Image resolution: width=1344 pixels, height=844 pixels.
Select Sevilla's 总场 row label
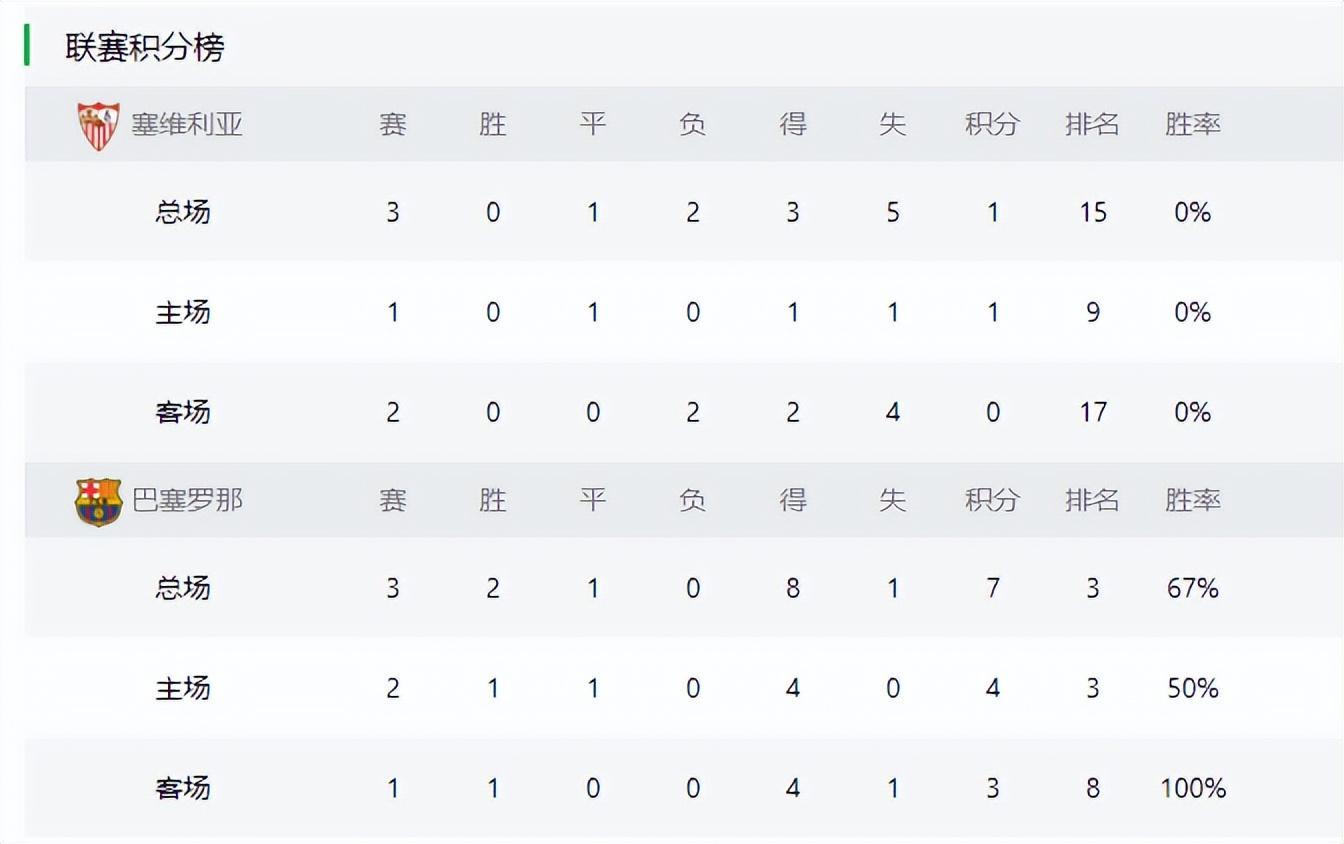pyautogui.click(x=183, y=212)
